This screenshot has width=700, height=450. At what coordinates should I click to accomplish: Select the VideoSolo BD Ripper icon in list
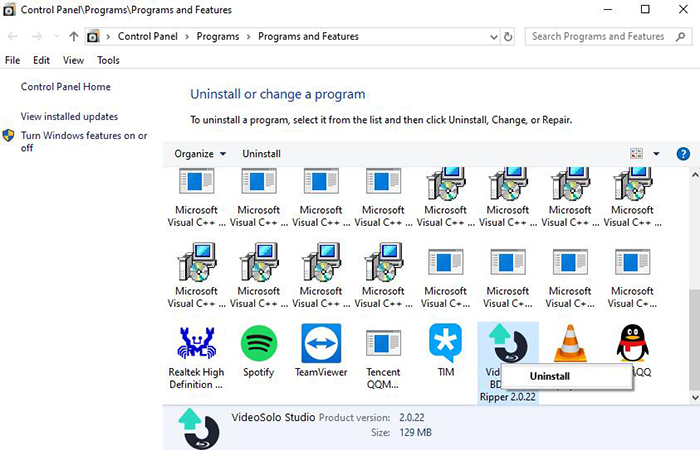(508, 343)
